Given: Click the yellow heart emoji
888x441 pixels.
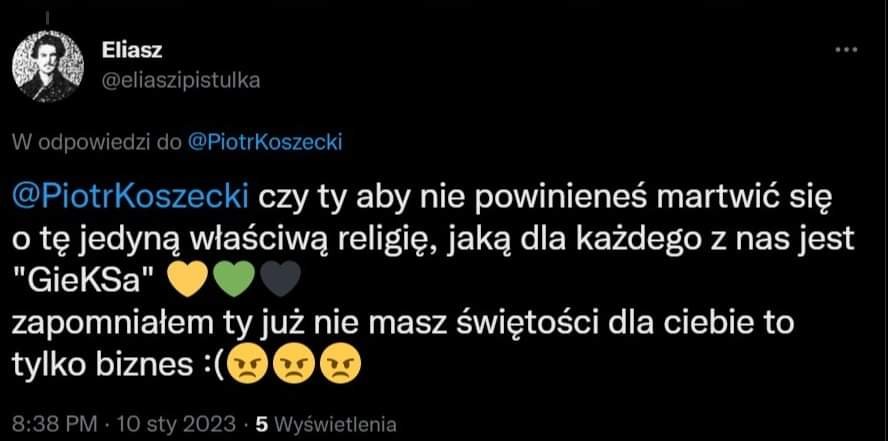Looking at the screenshot, I should click(x=187, y=281).
